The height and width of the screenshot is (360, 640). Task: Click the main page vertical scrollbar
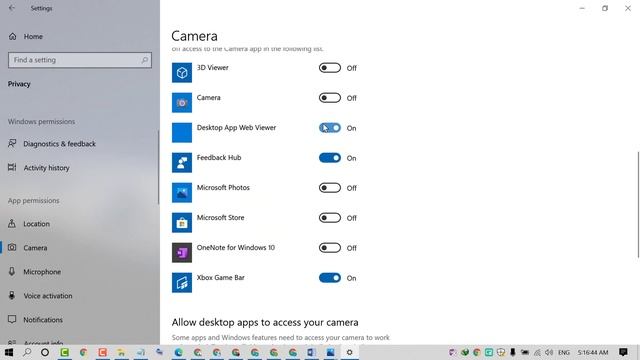[638, 204]
